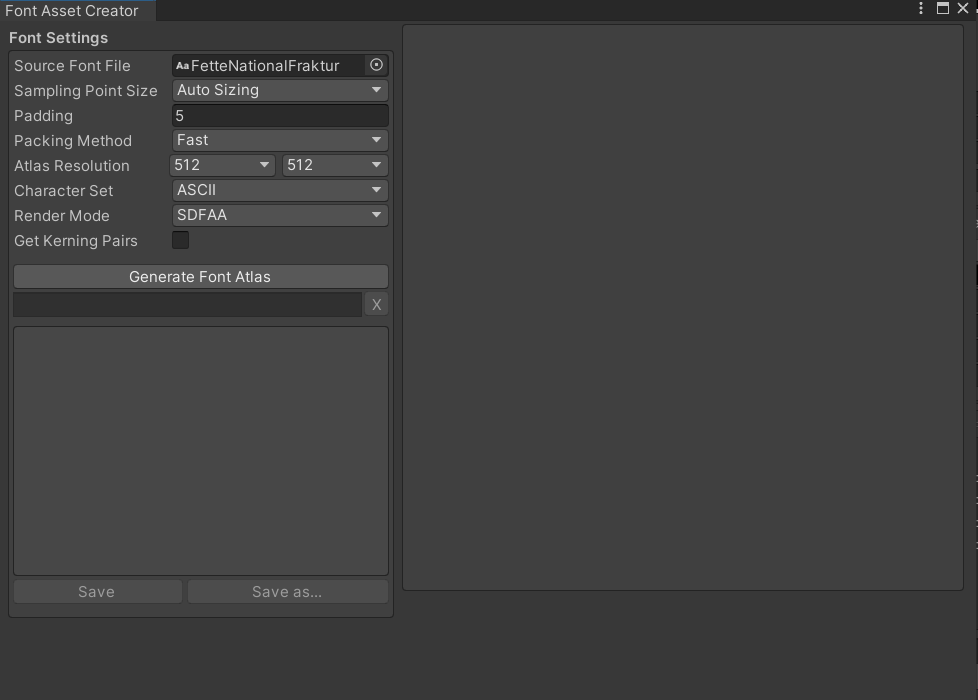Click the Character Set label

[64, 190]
